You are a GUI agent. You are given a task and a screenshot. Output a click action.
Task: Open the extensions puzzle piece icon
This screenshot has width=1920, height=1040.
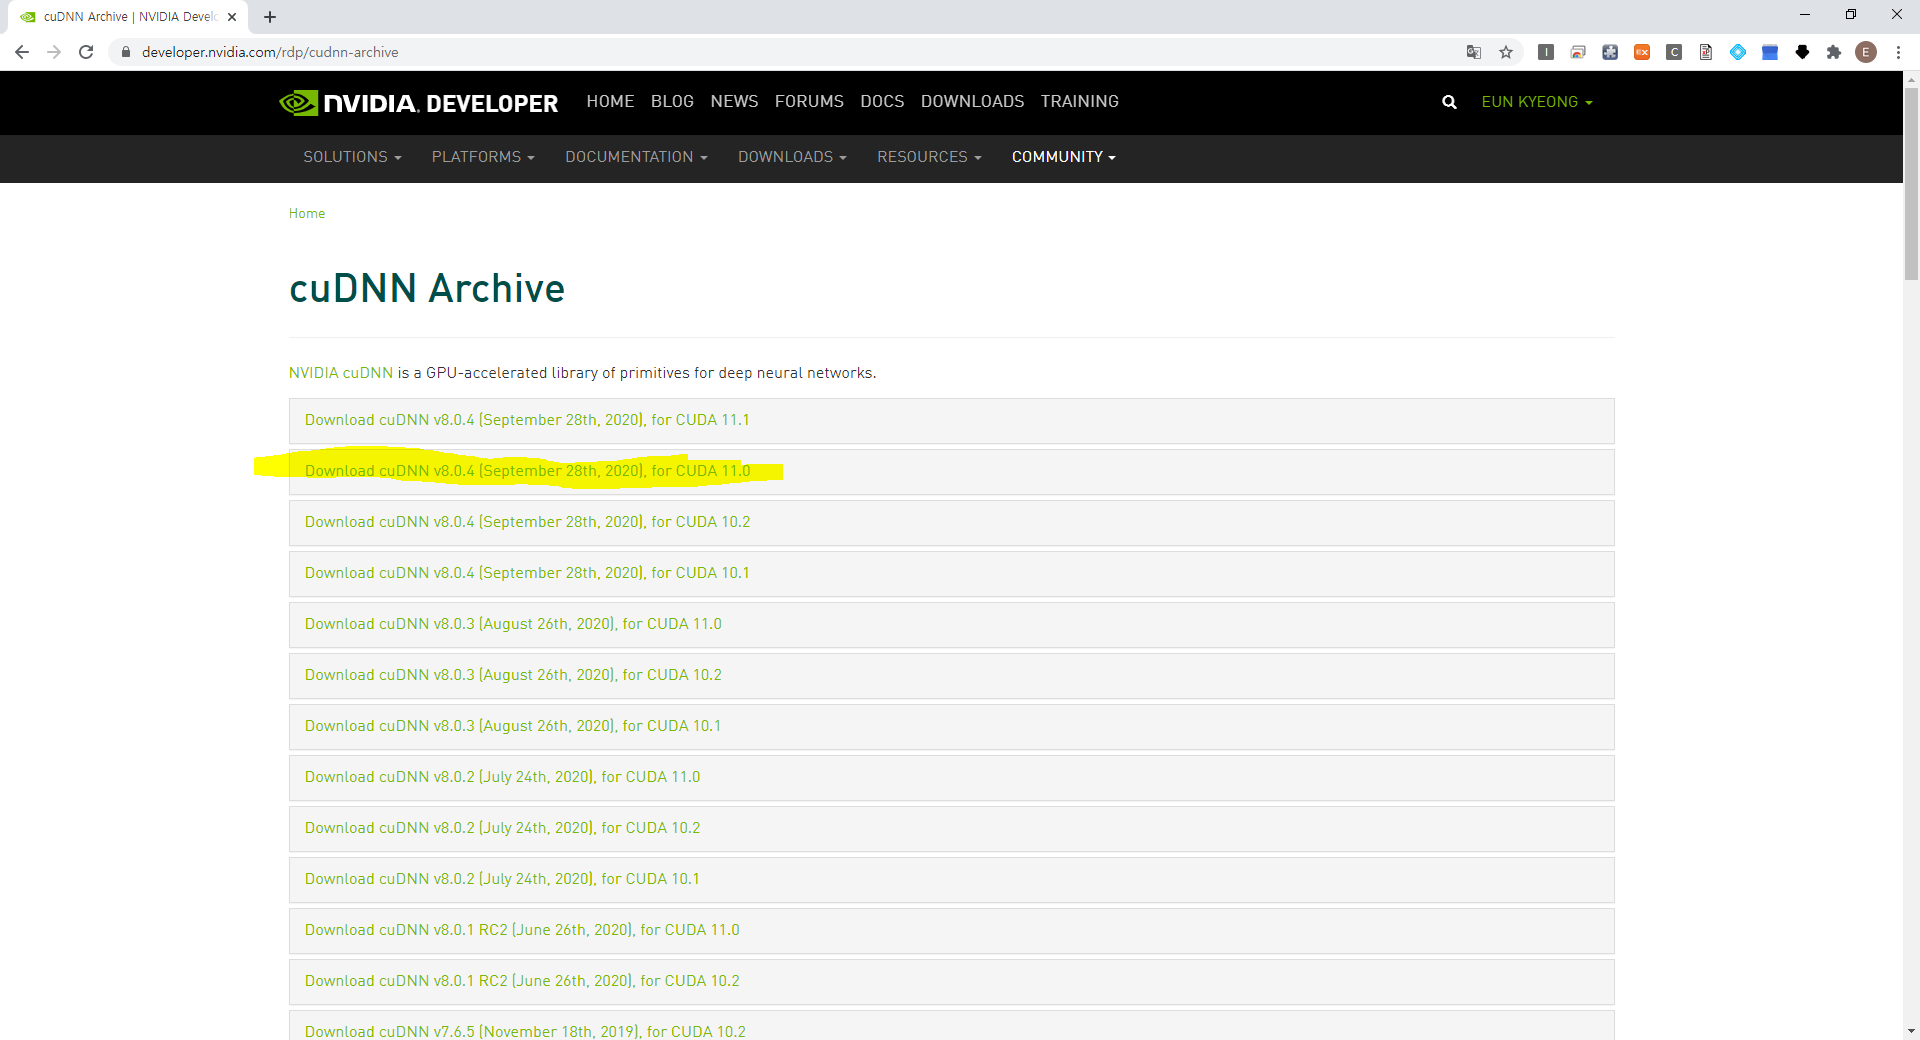point(1834,52)
